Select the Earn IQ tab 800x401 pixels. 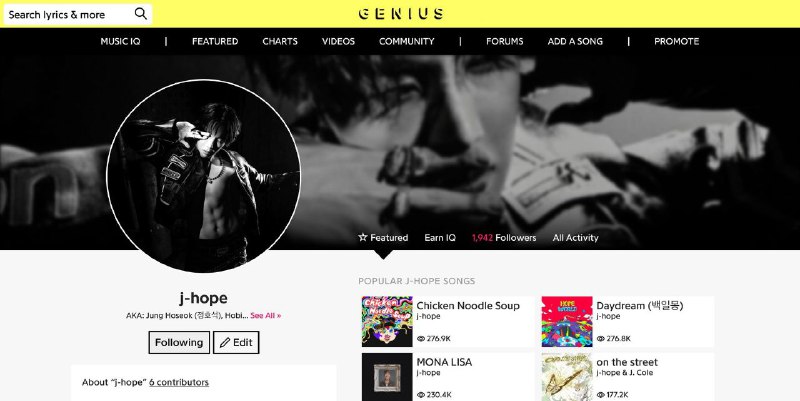coord(440,237)
